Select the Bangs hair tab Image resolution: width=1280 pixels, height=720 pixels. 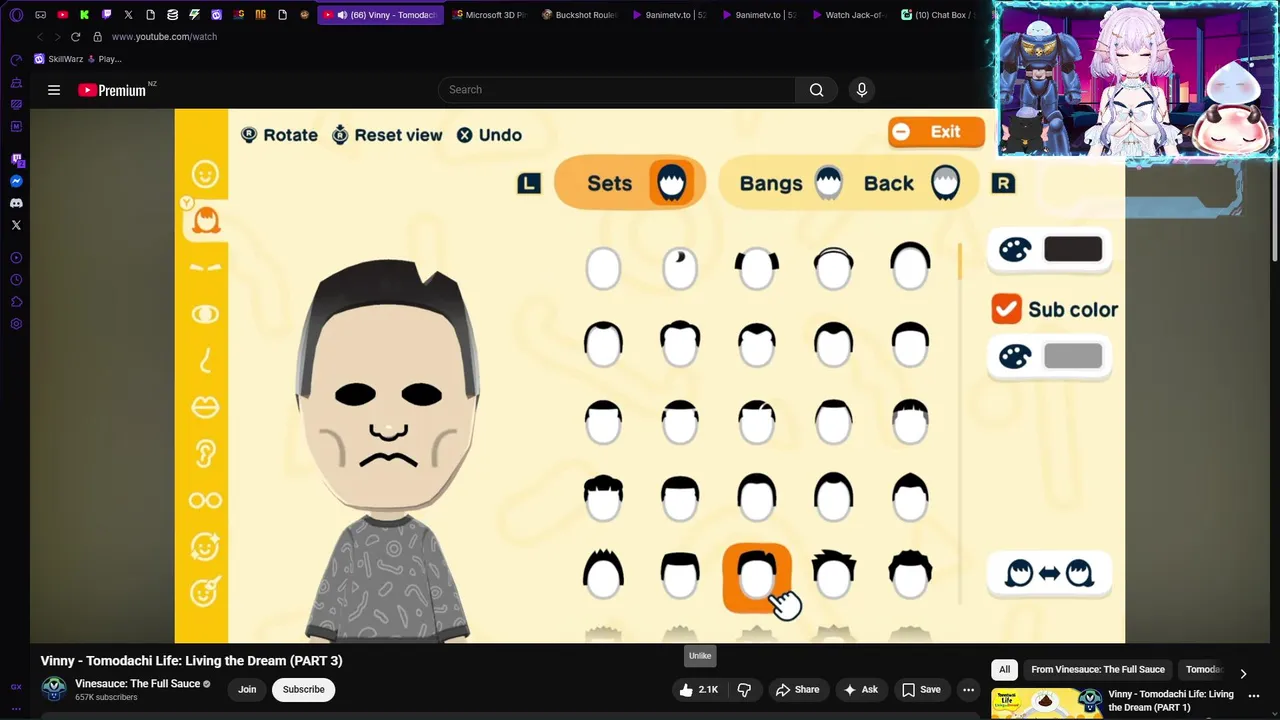[x=790, y=183]
